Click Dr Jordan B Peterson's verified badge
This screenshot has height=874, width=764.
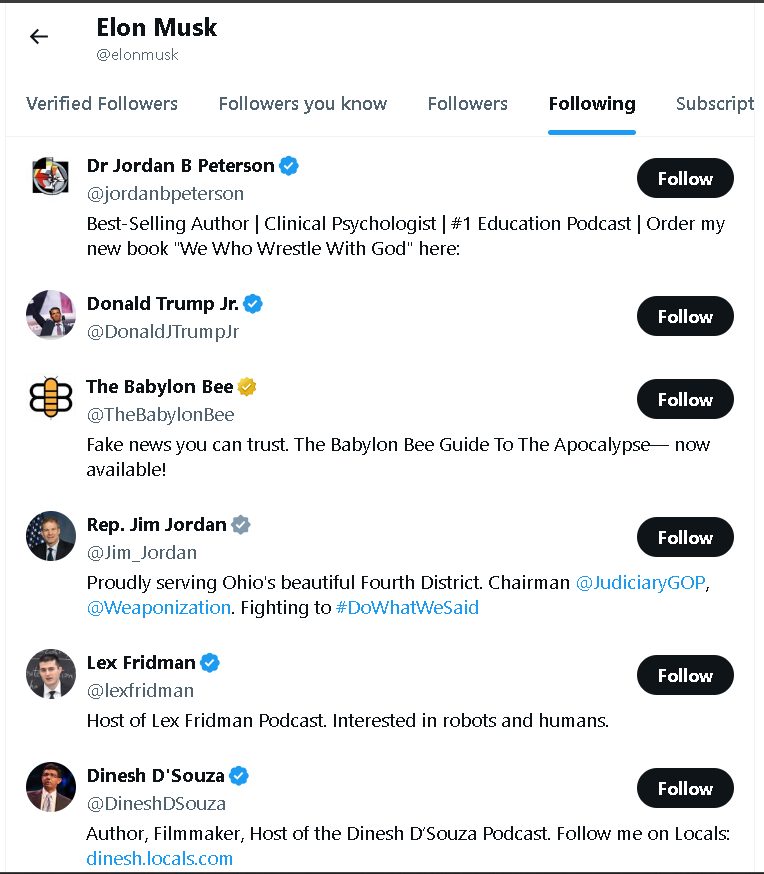289,165
